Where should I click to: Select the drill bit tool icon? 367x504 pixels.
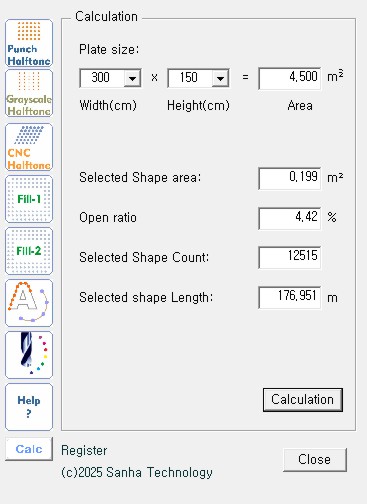(29, 355)
